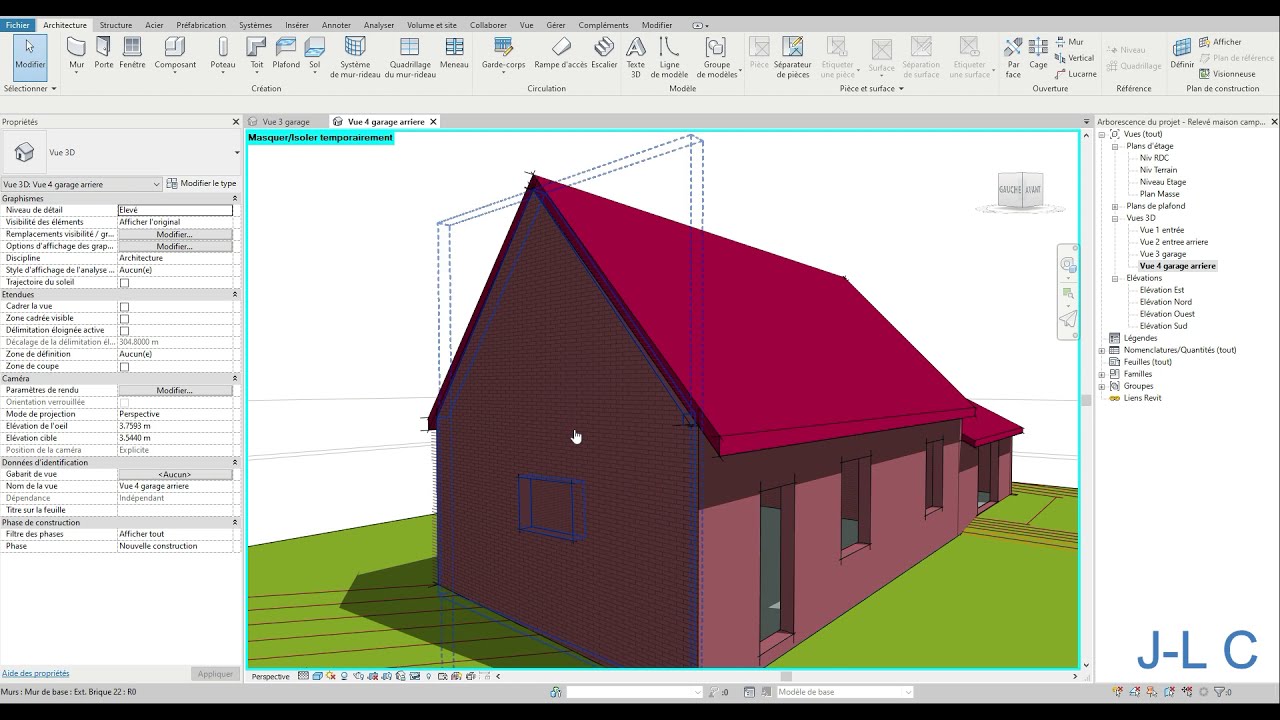The image size is (1280, 720).
Task: Open Groupe de modèles tool
Action: [x=717, y=58]
